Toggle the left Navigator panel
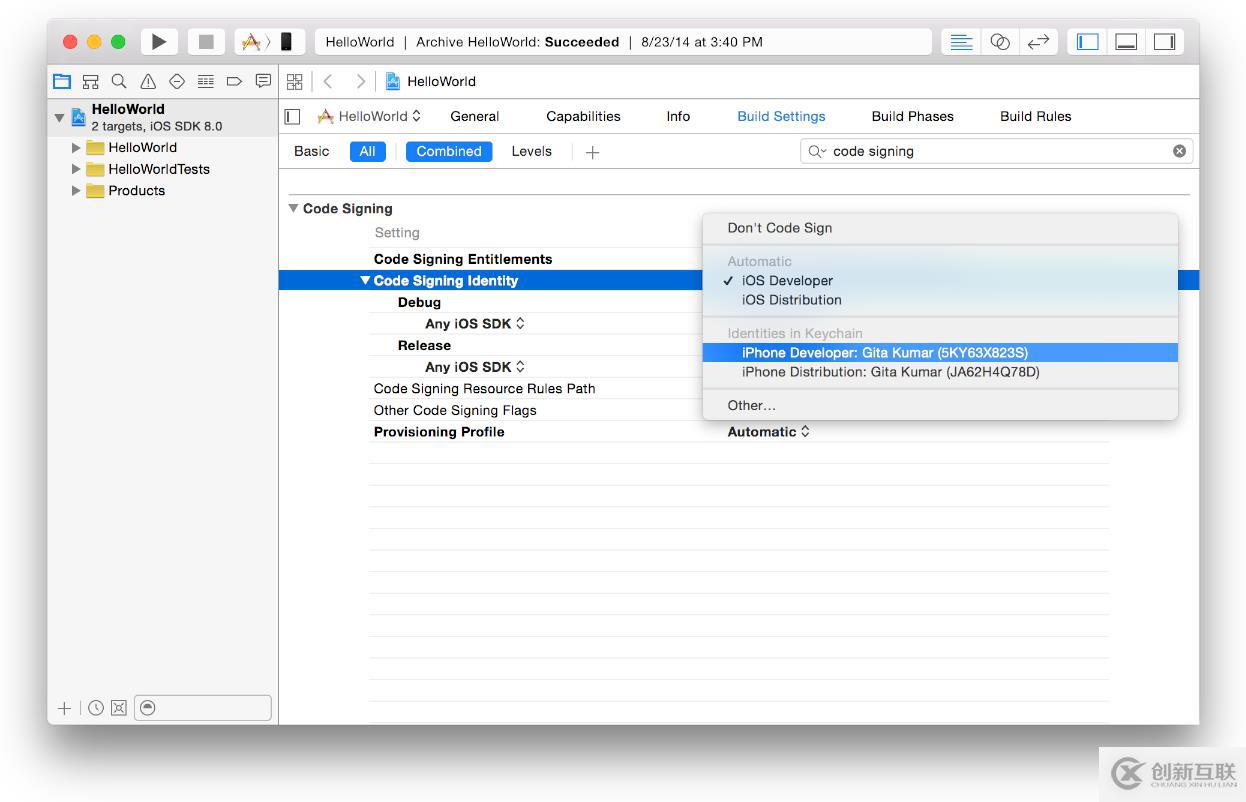The image size is (1246, 802). pos(1088,42)
